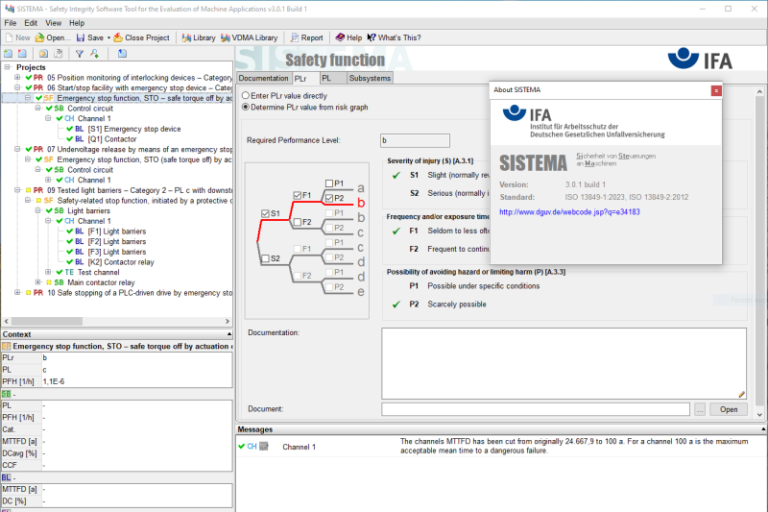Collapse project 06 Start/stop facility node
Screen dimensions: 768x512
point(18,88)
